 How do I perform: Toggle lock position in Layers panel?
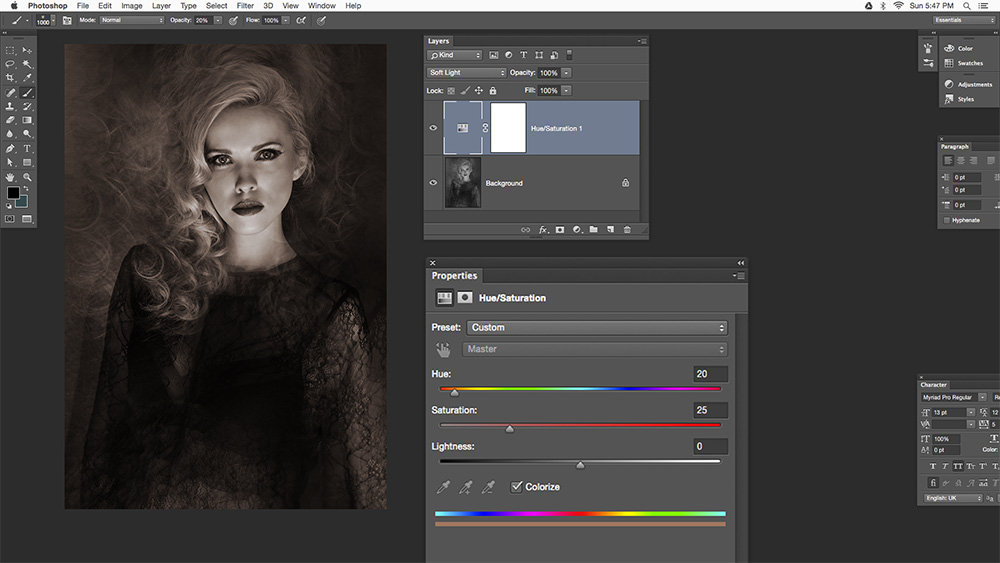point(479,91)
